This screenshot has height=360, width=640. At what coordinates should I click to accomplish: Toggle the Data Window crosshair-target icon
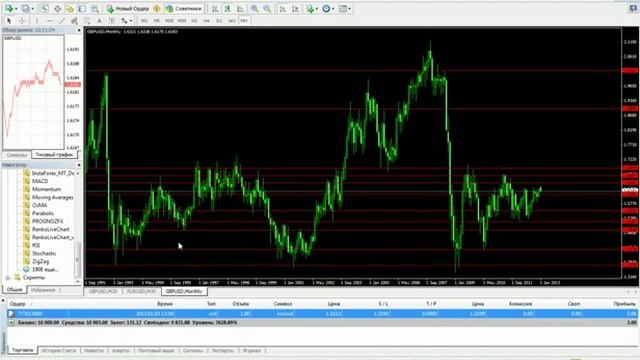58,9
